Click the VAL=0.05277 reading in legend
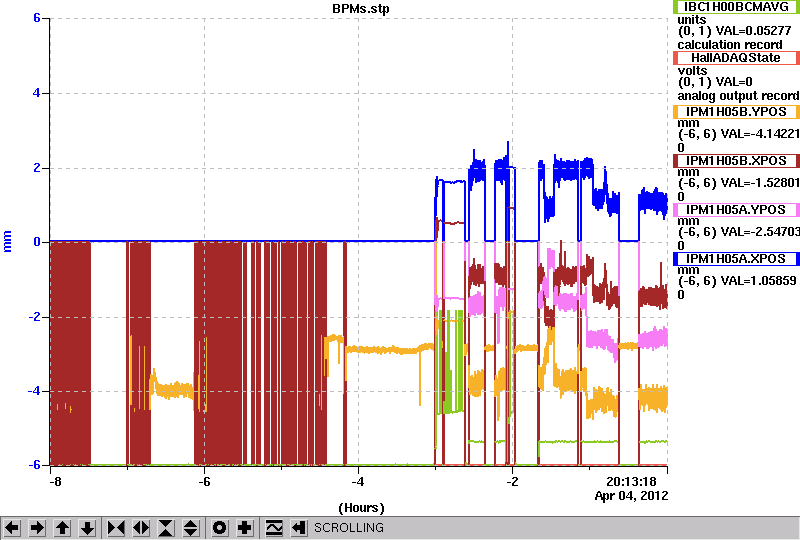Screen dimensions: 800x540 pos(754,31)
